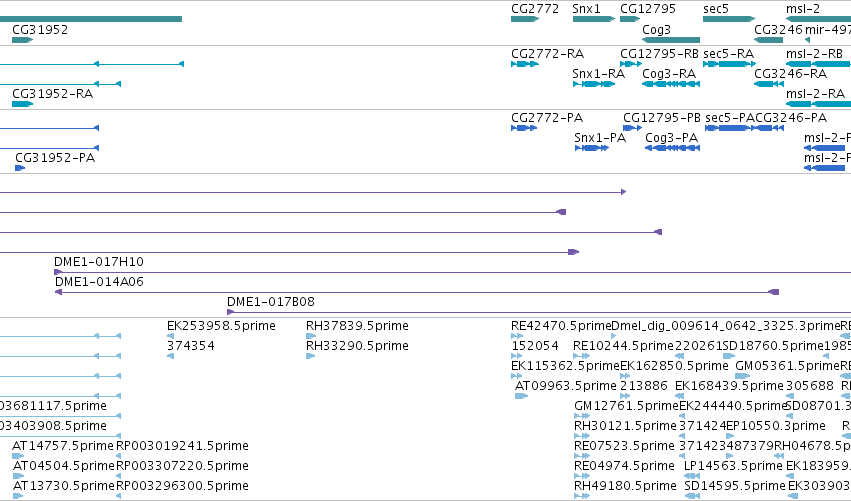
Task: Open details for gene CG31952
Action: pyautogui.click(x=22, y=40)
